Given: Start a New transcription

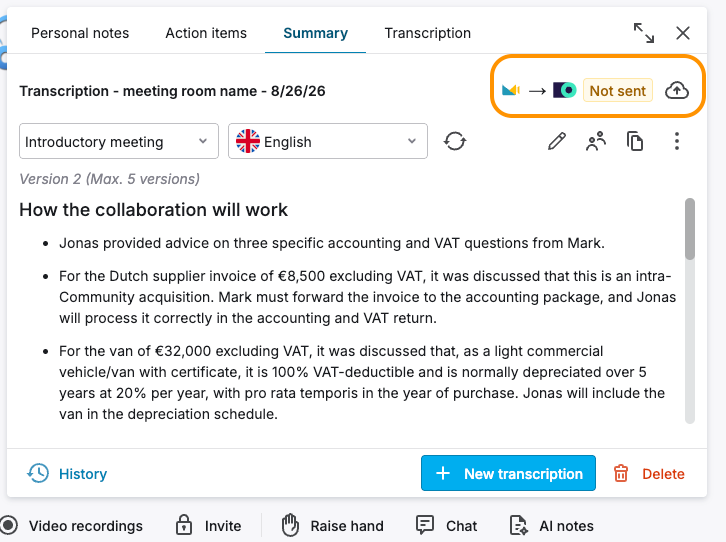Looking at the screenshot, I should click(508, 473).
